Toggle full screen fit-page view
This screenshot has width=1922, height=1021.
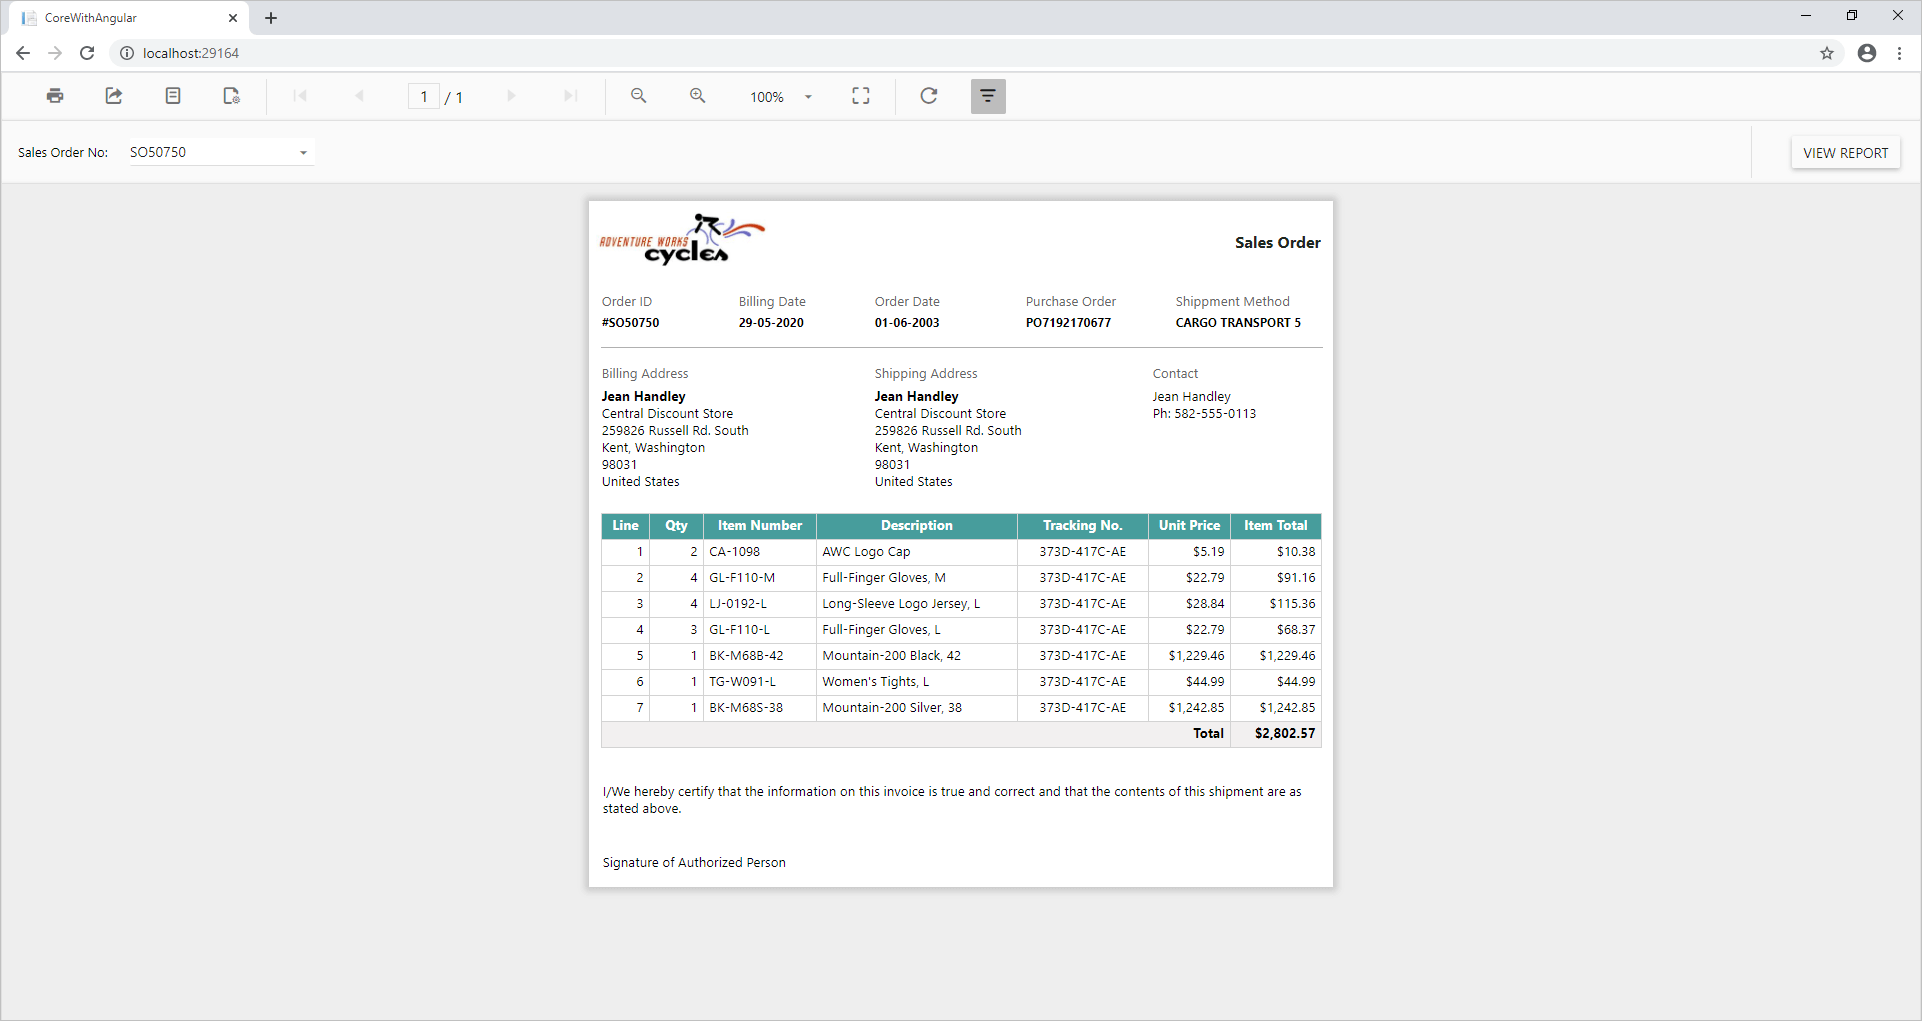860,96
